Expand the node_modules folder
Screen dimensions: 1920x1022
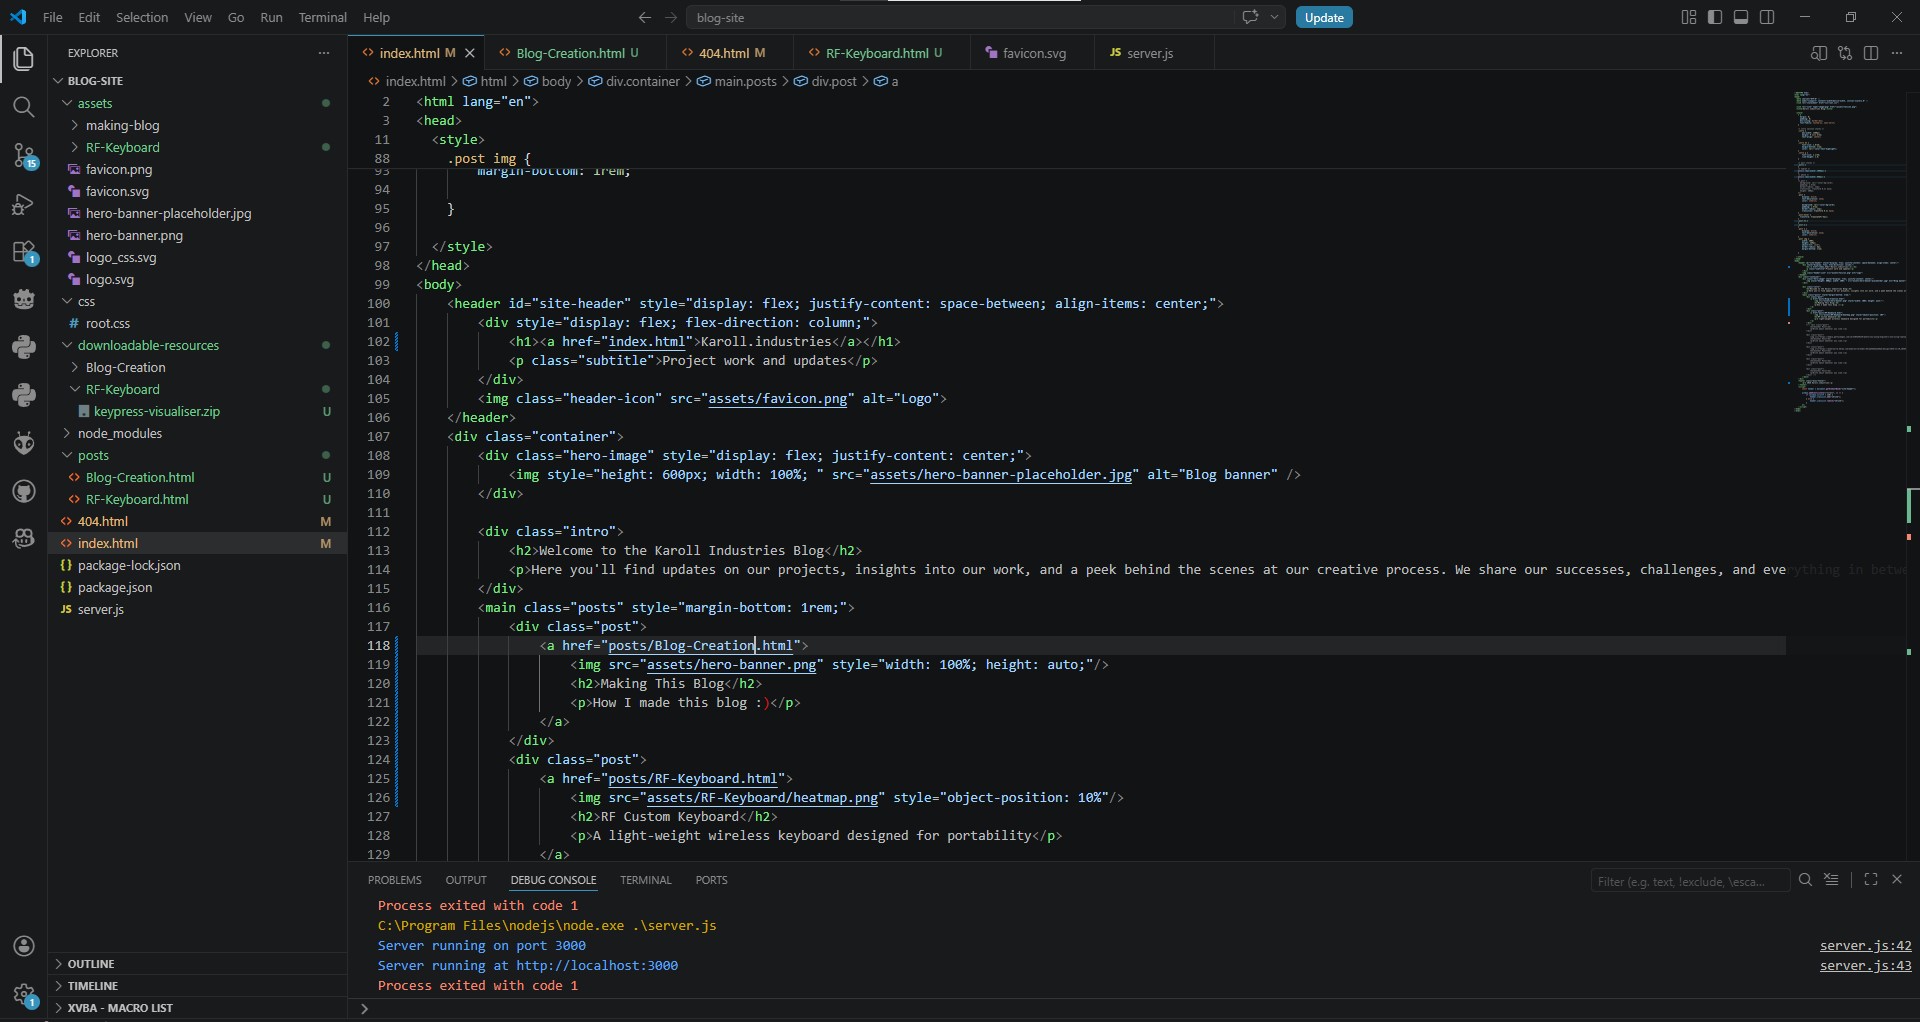pos(119,433)
